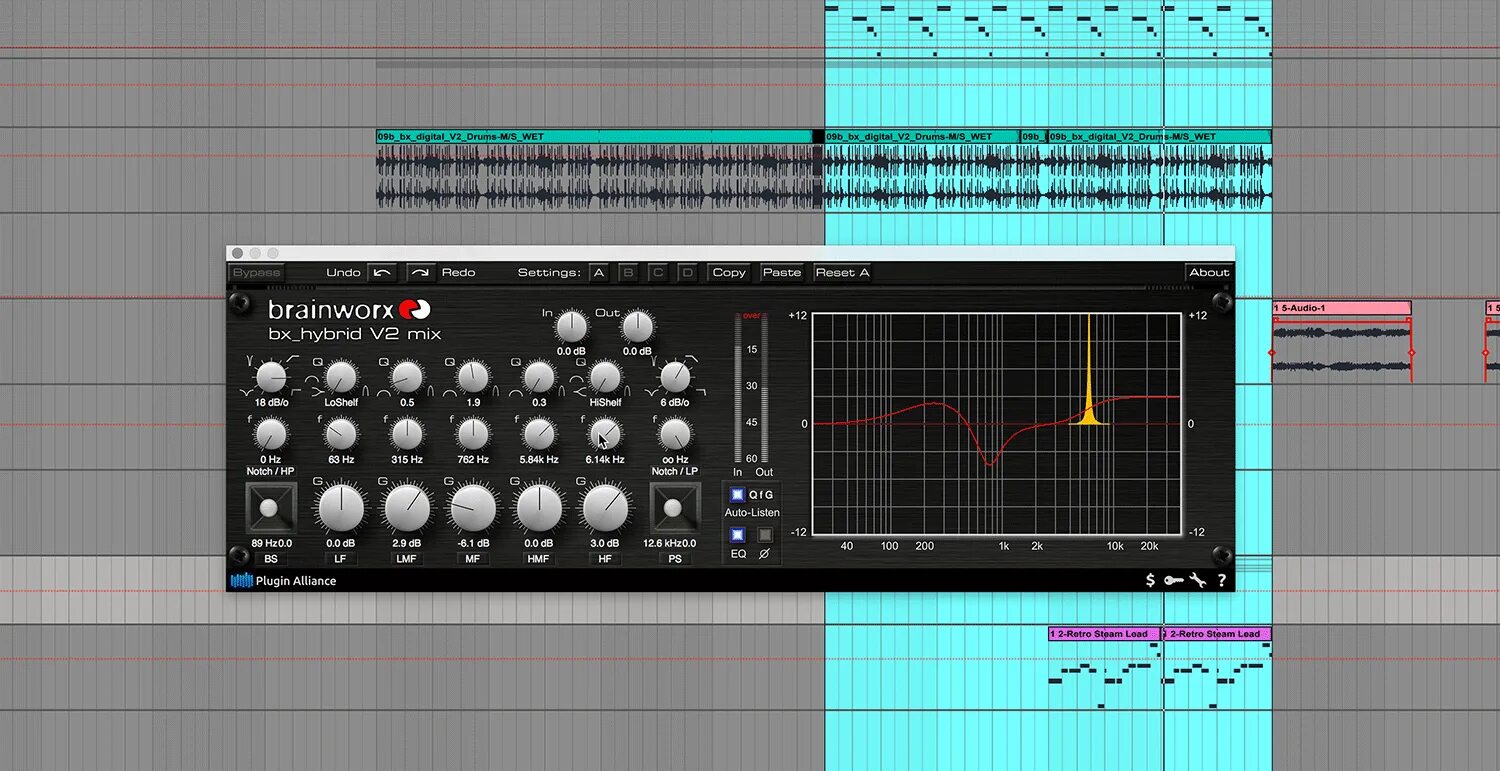Open the wrench settings icon
The image size is (1500, 771).
tap(1198, 580)
